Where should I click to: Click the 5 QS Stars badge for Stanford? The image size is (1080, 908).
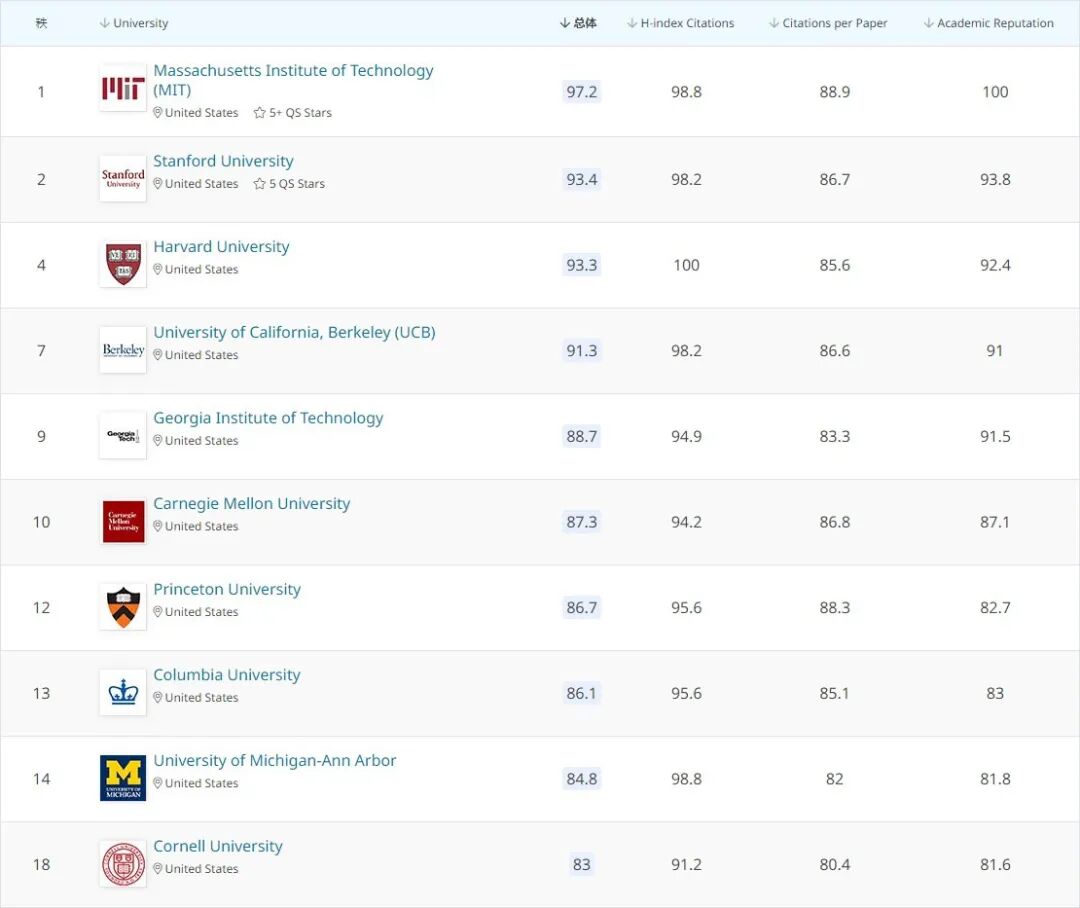click(289, 184)
